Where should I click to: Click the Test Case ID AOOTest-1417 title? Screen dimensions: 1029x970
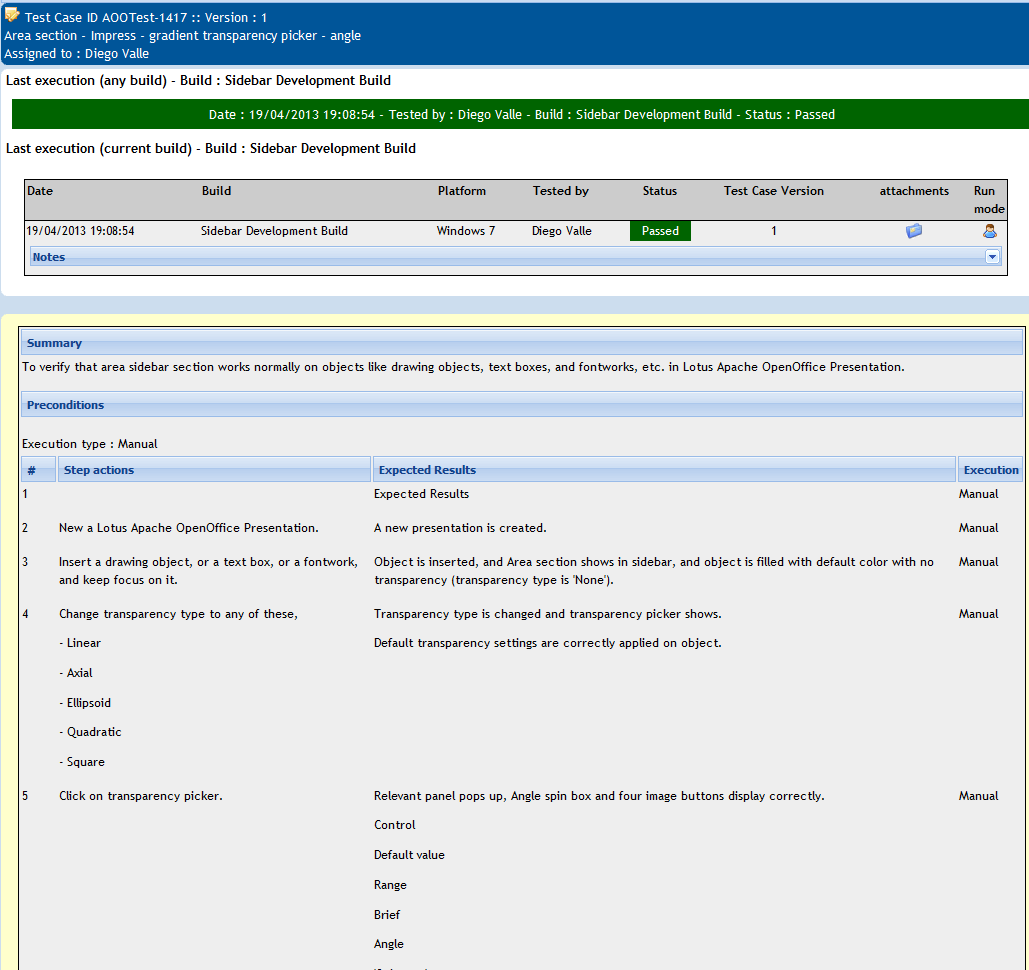146,18
